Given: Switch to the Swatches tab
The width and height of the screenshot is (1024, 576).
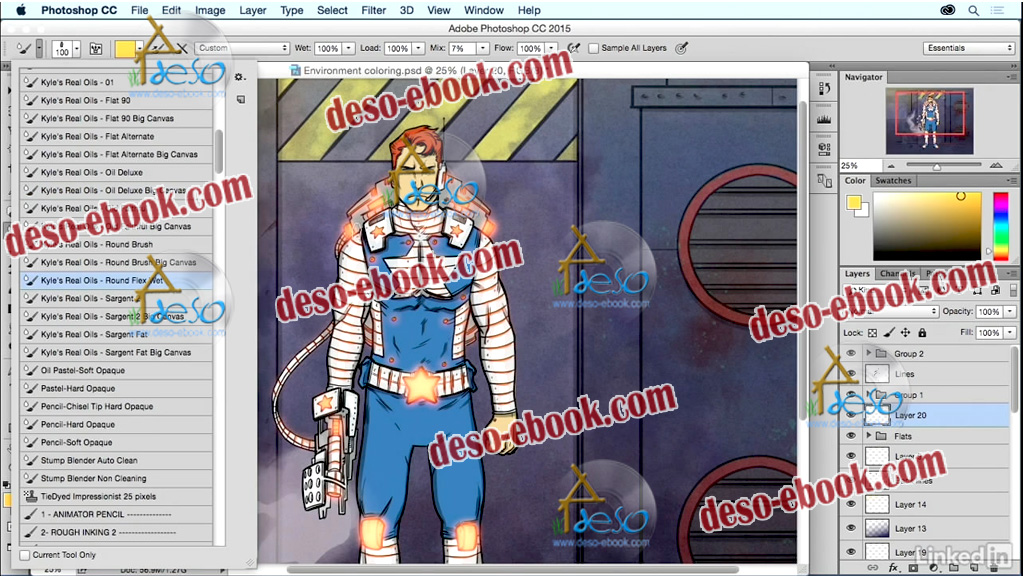Looking at the screenshot, I should tap(893, 181).
